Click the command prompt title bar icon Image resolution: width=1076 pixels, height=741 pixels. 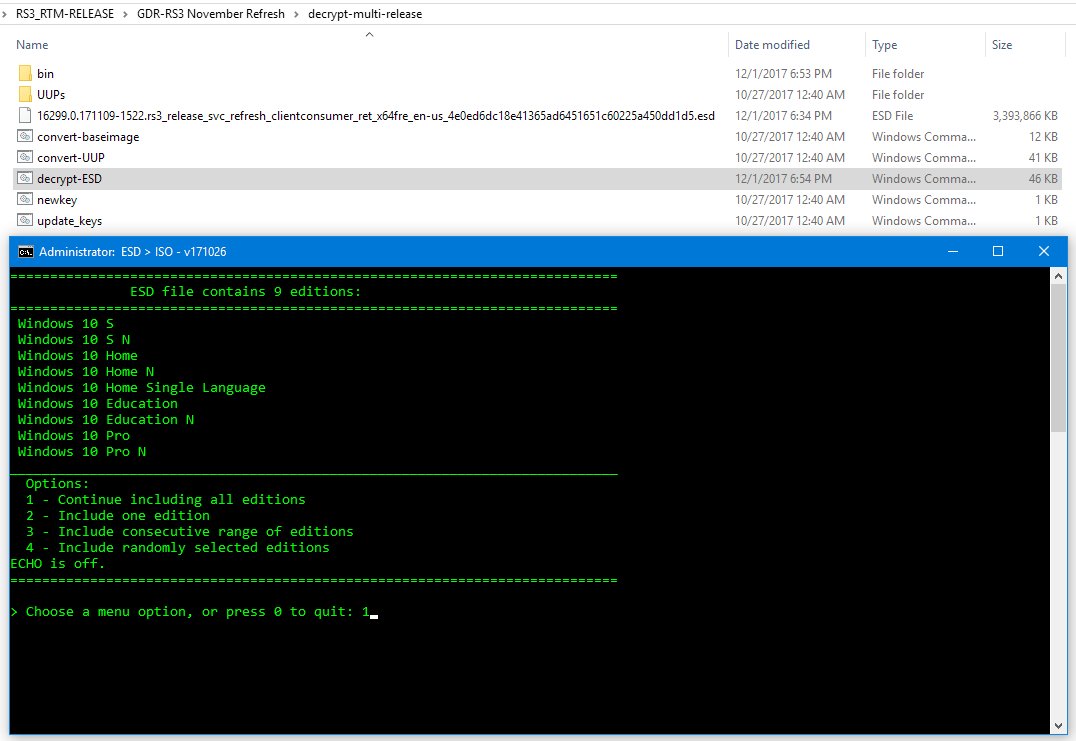(25, 252)
